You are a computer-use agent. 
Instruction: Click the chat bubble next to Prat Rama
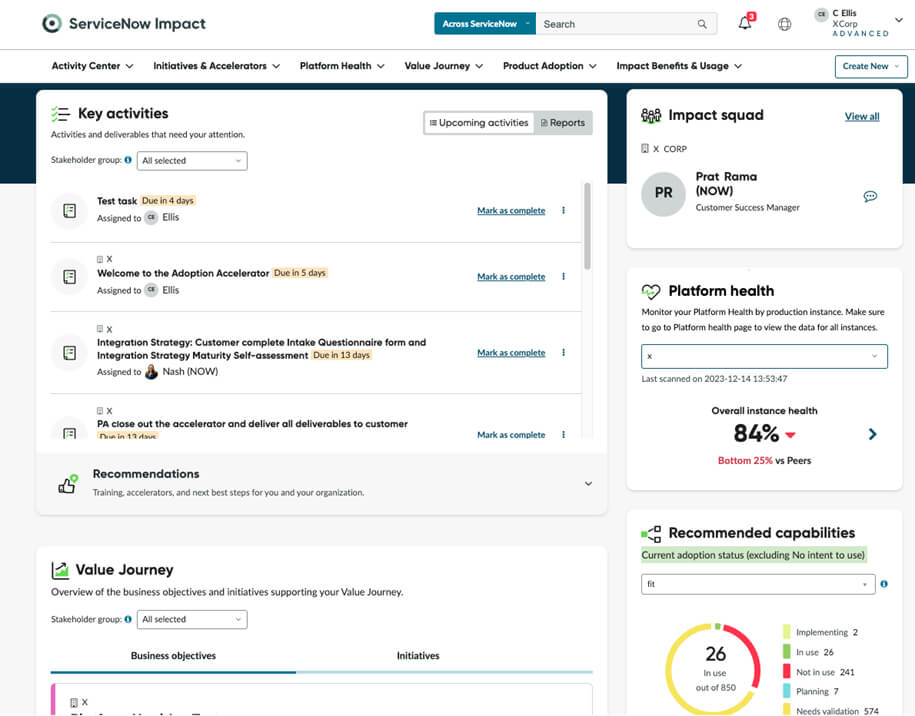point(870,197)
